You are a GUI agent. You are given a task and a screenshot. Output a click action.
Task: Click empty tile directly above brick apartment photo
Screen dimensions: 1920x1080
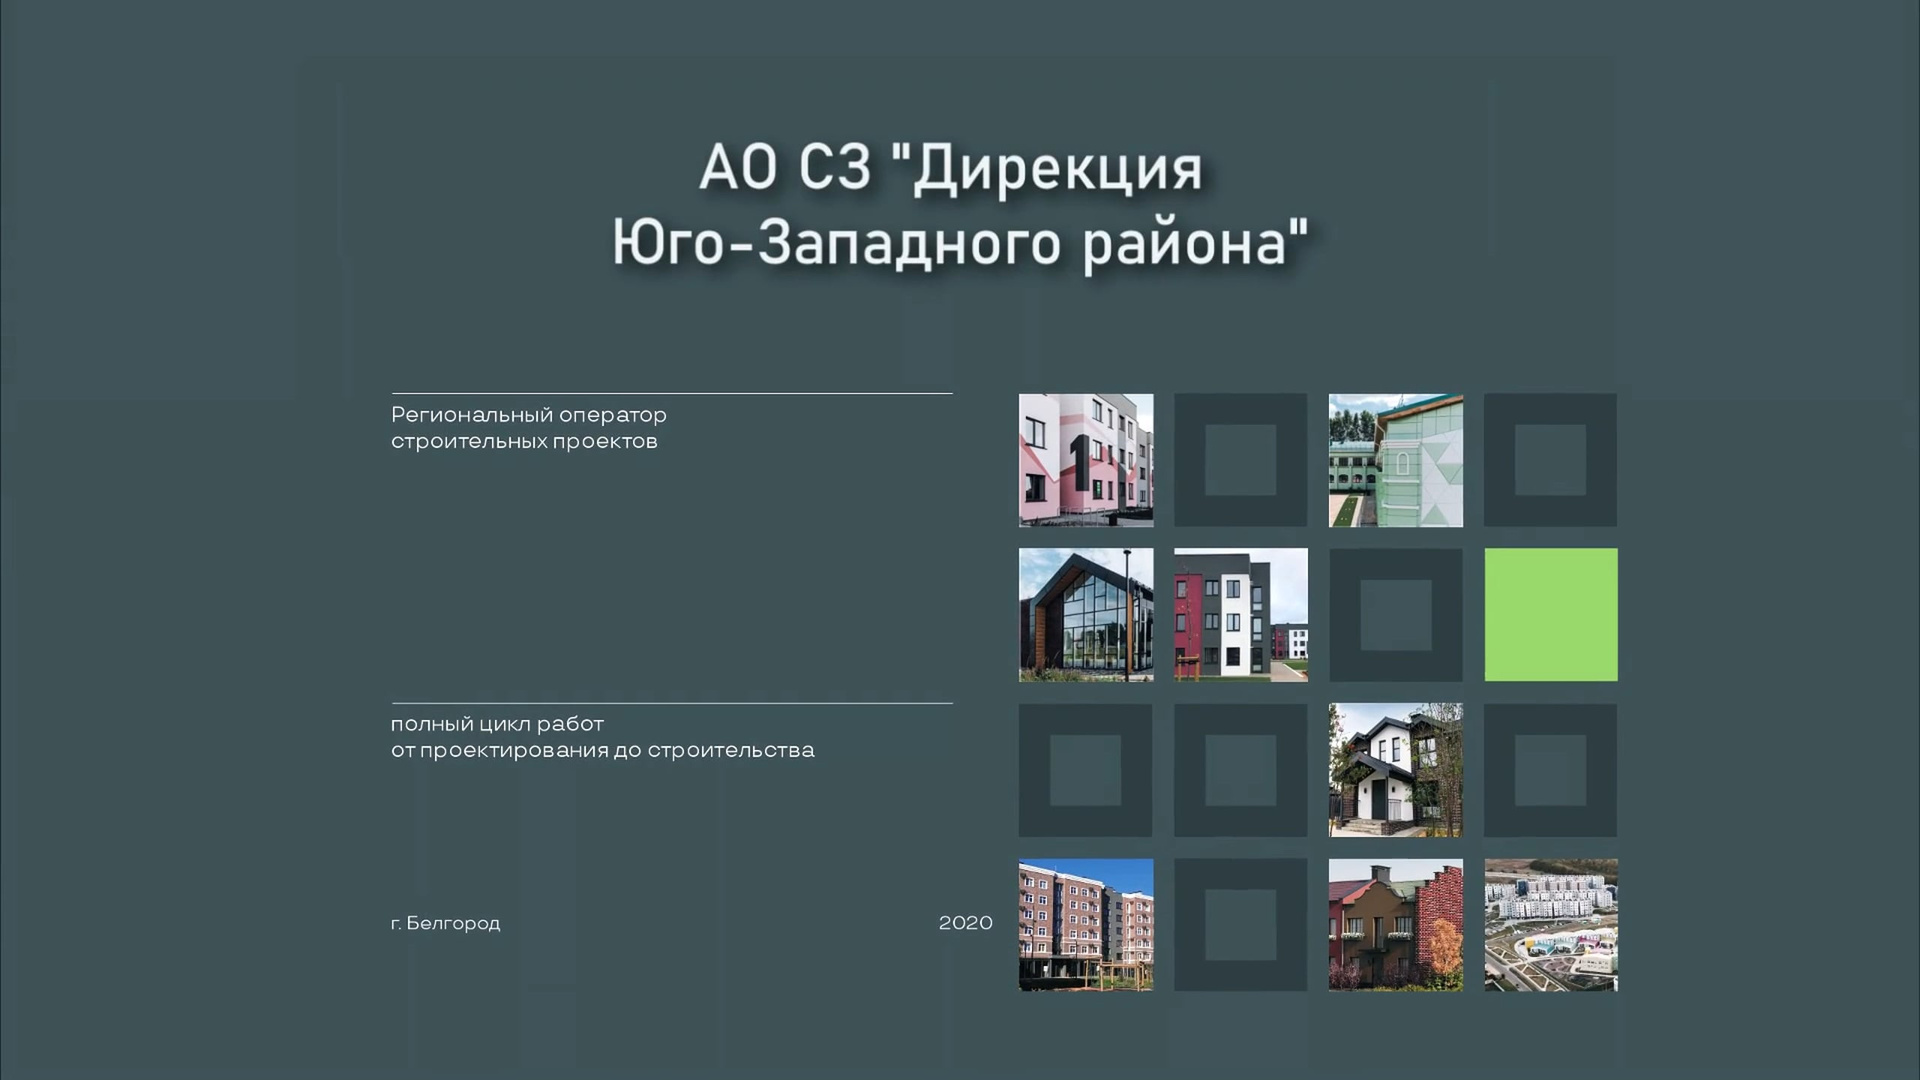1085,770
